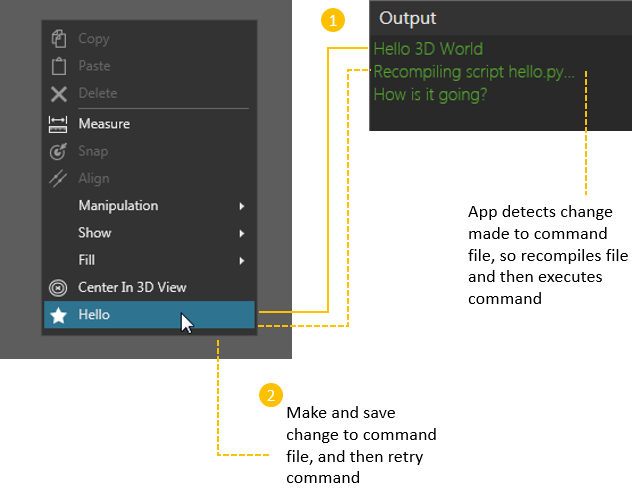Click the 'Hello 3D World' output line

click(x=428, y=49)
